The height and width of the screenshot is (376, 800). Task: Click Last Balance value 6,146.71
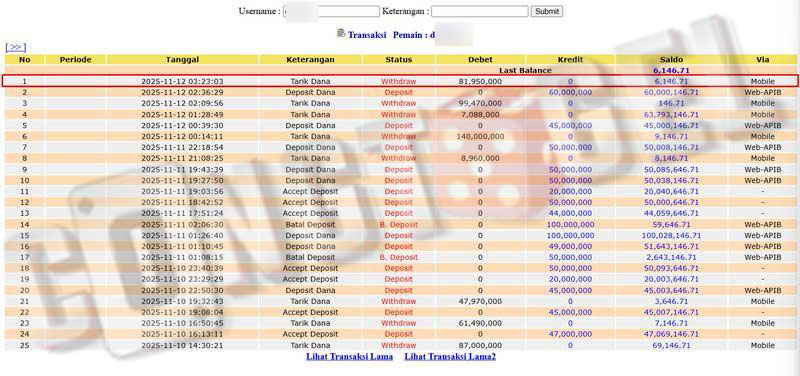point(670,70)
